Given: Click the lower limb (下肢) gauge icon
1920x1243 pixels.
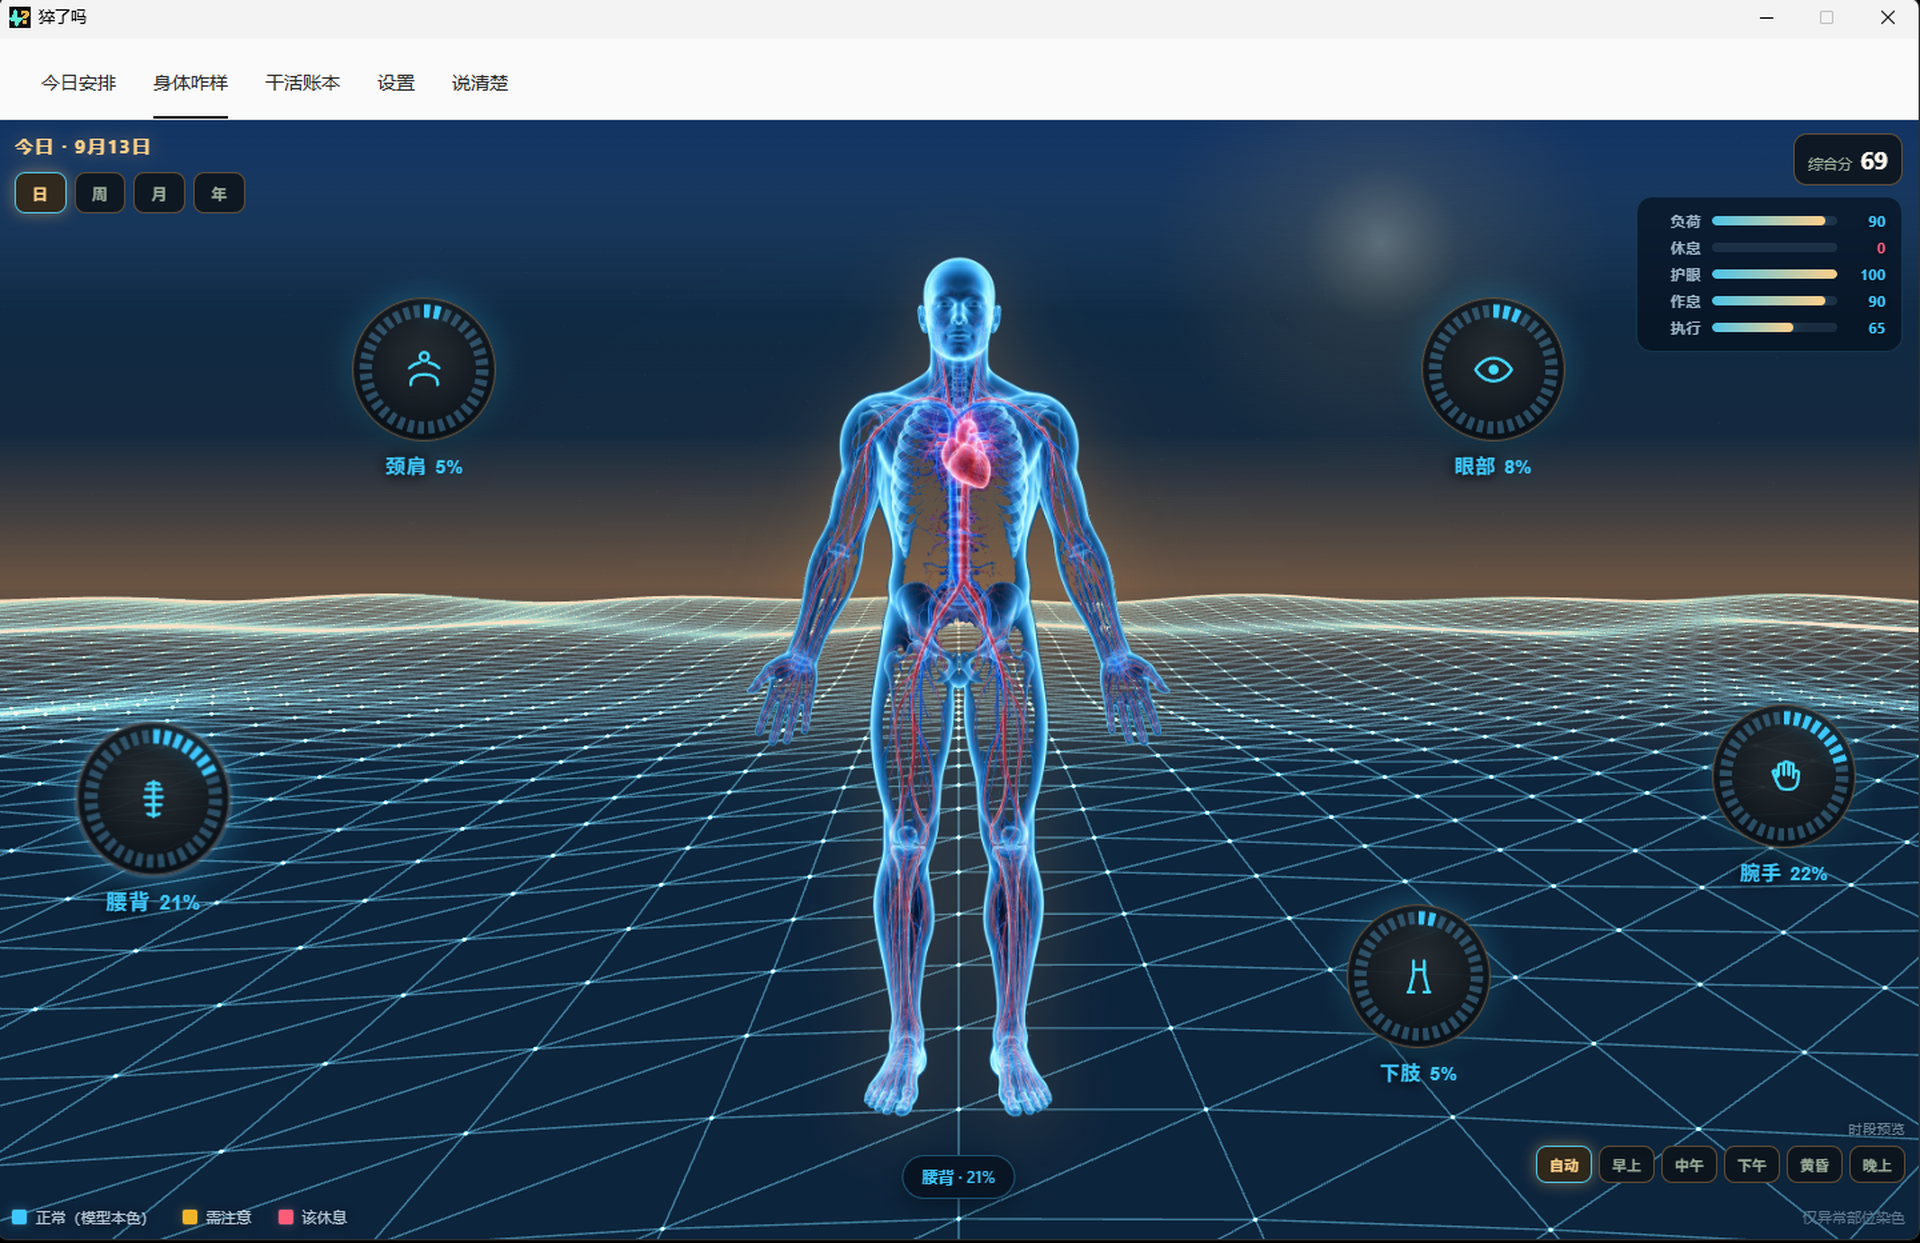Looking at the screenshot, I should 1418,976.
